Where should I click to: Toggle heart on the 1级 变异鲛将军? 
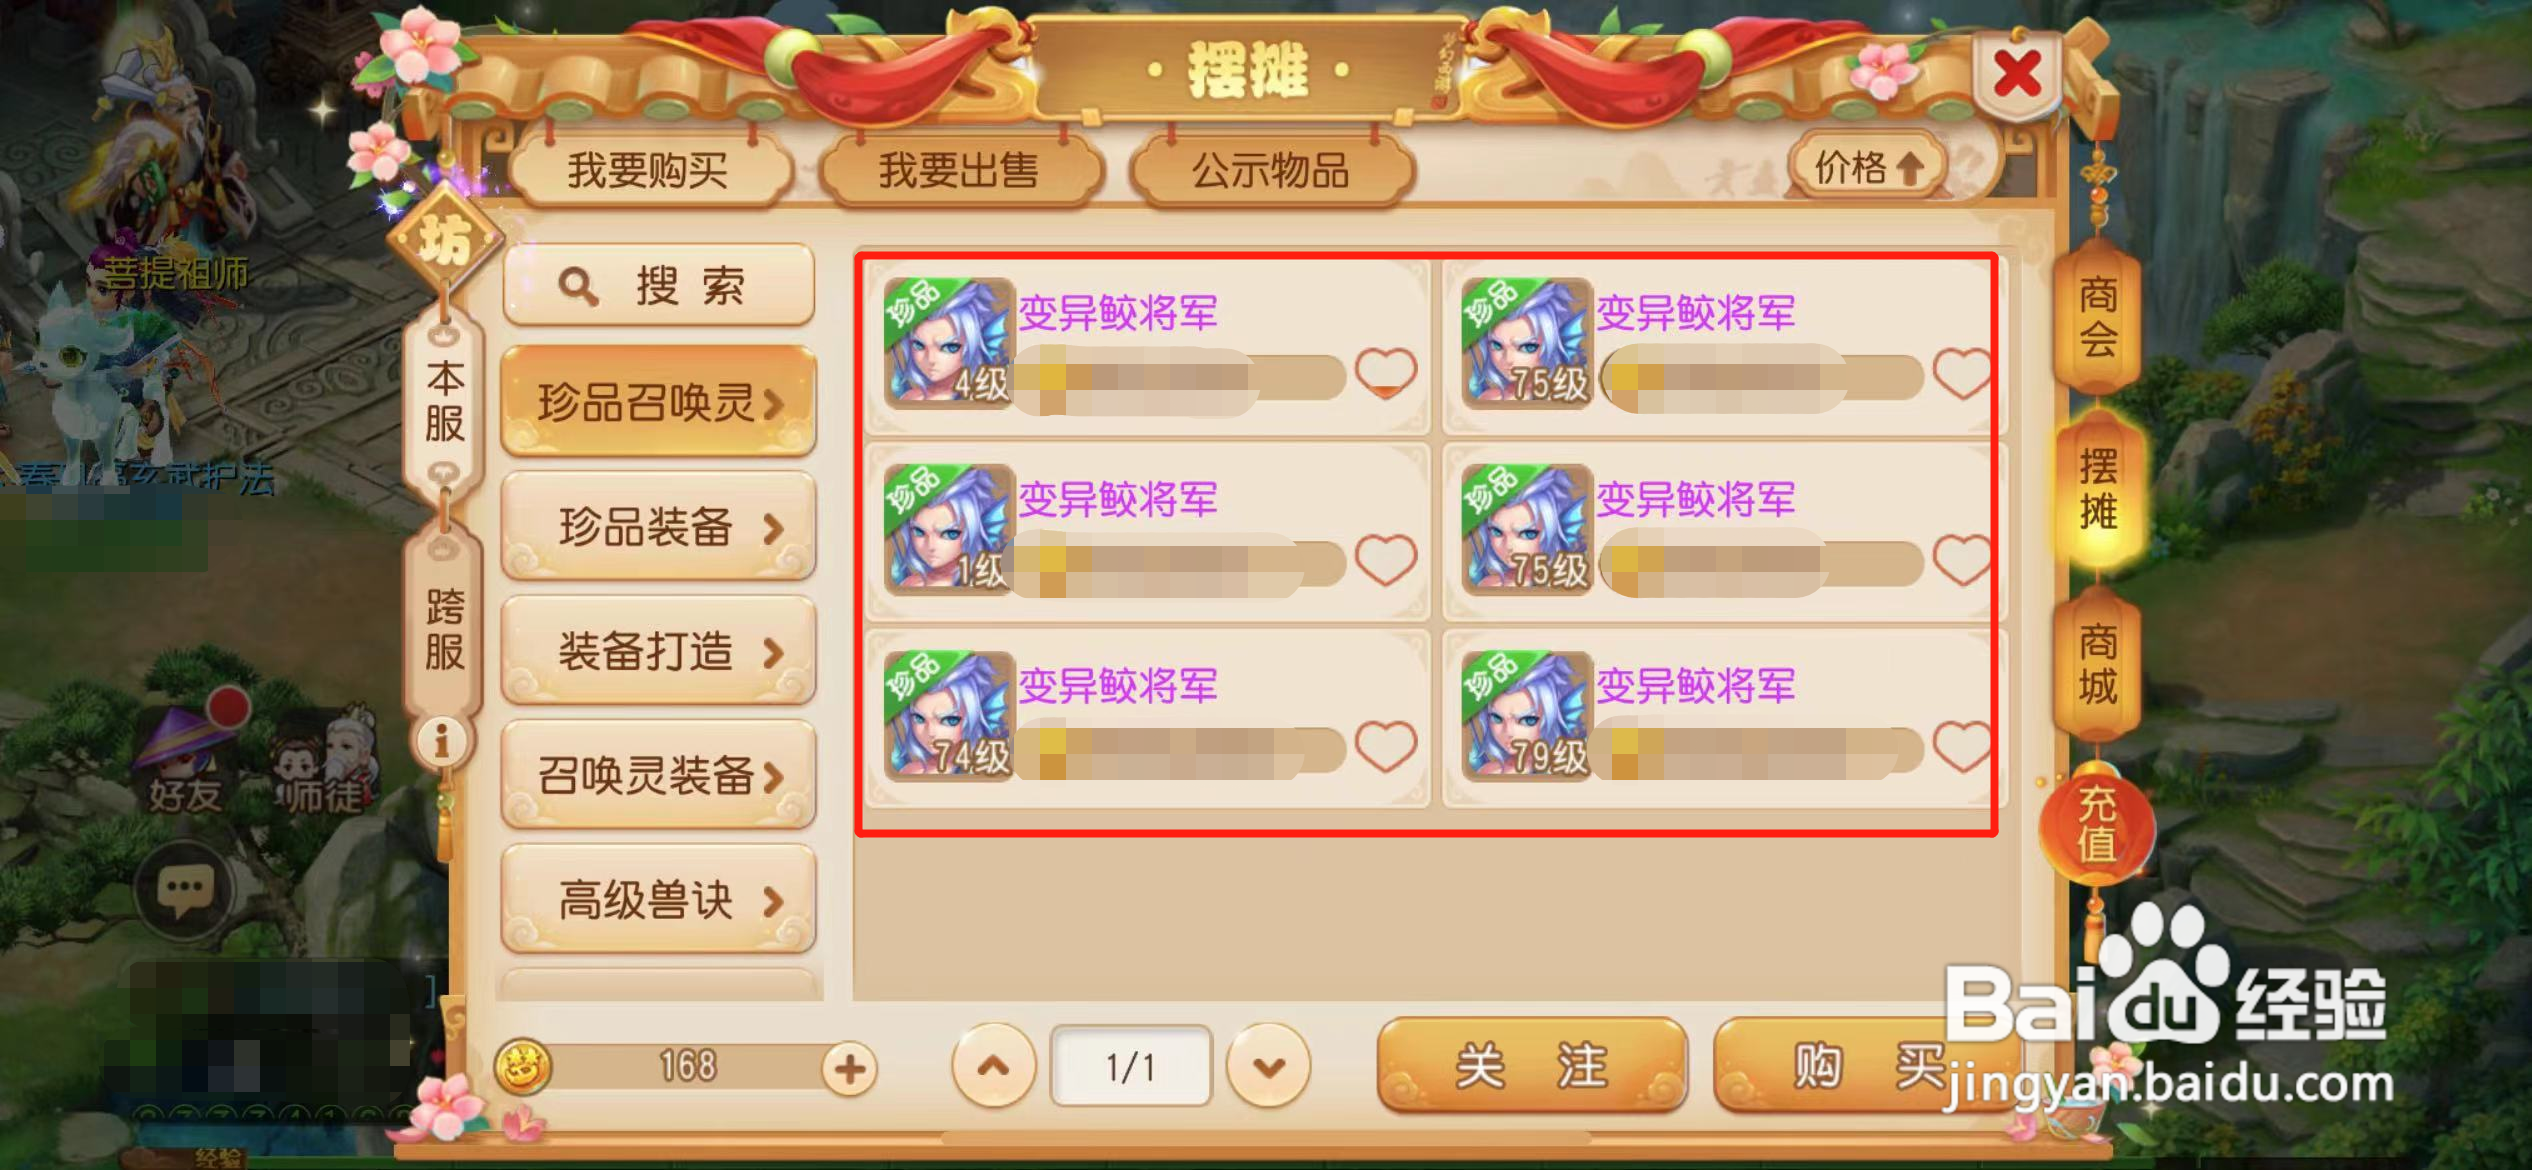1386,559
